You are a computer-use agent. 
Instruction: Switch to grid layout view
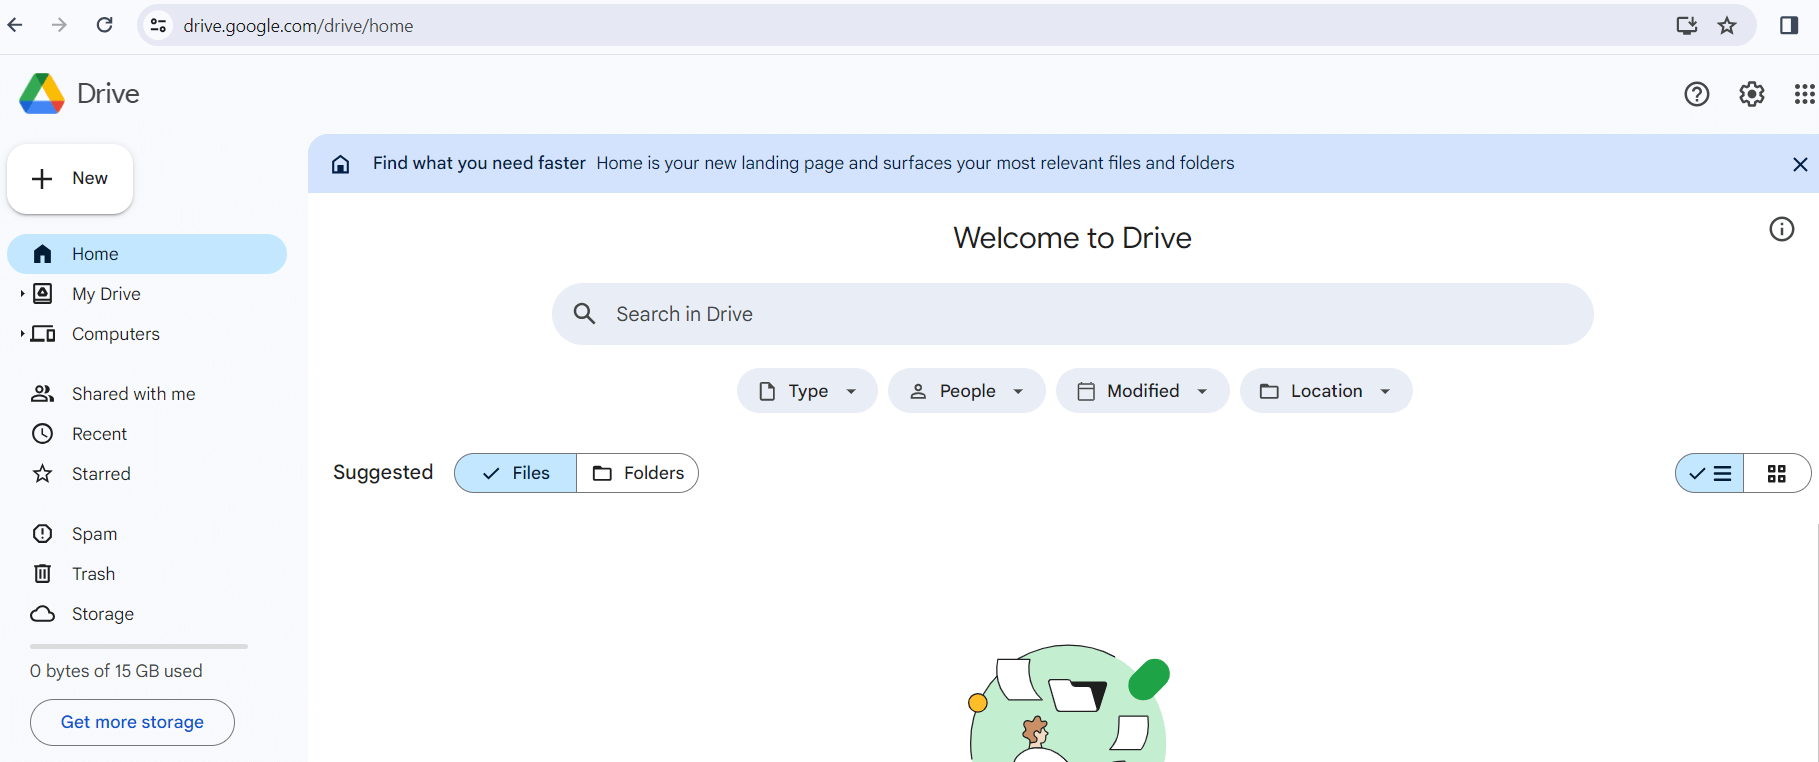(1776, 474)
